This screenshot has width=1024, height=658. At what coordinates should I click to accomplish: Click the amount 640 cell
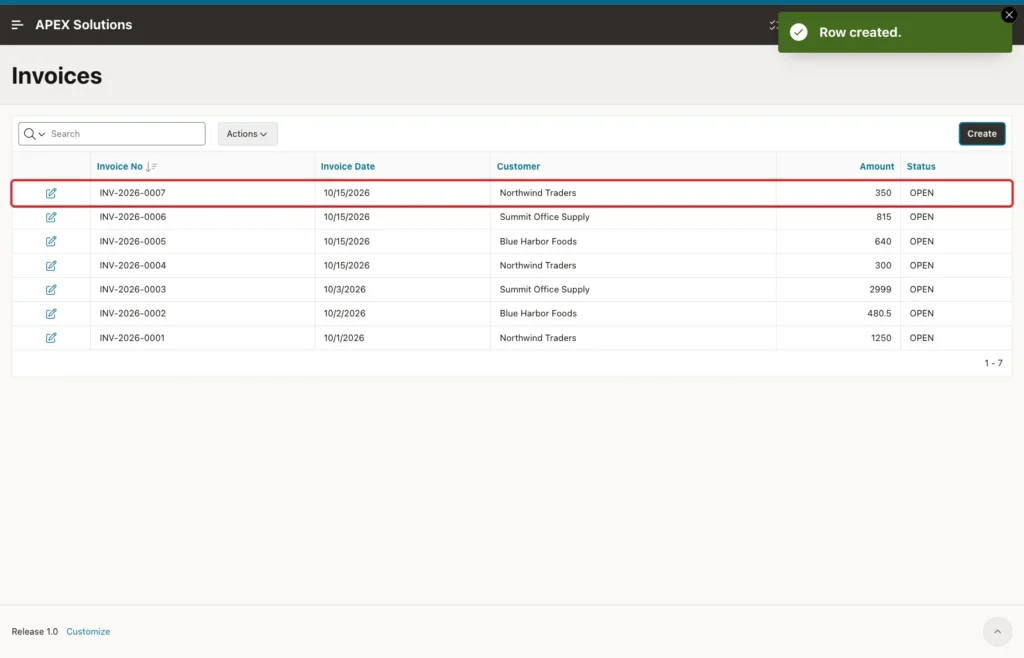pos(883,242)
